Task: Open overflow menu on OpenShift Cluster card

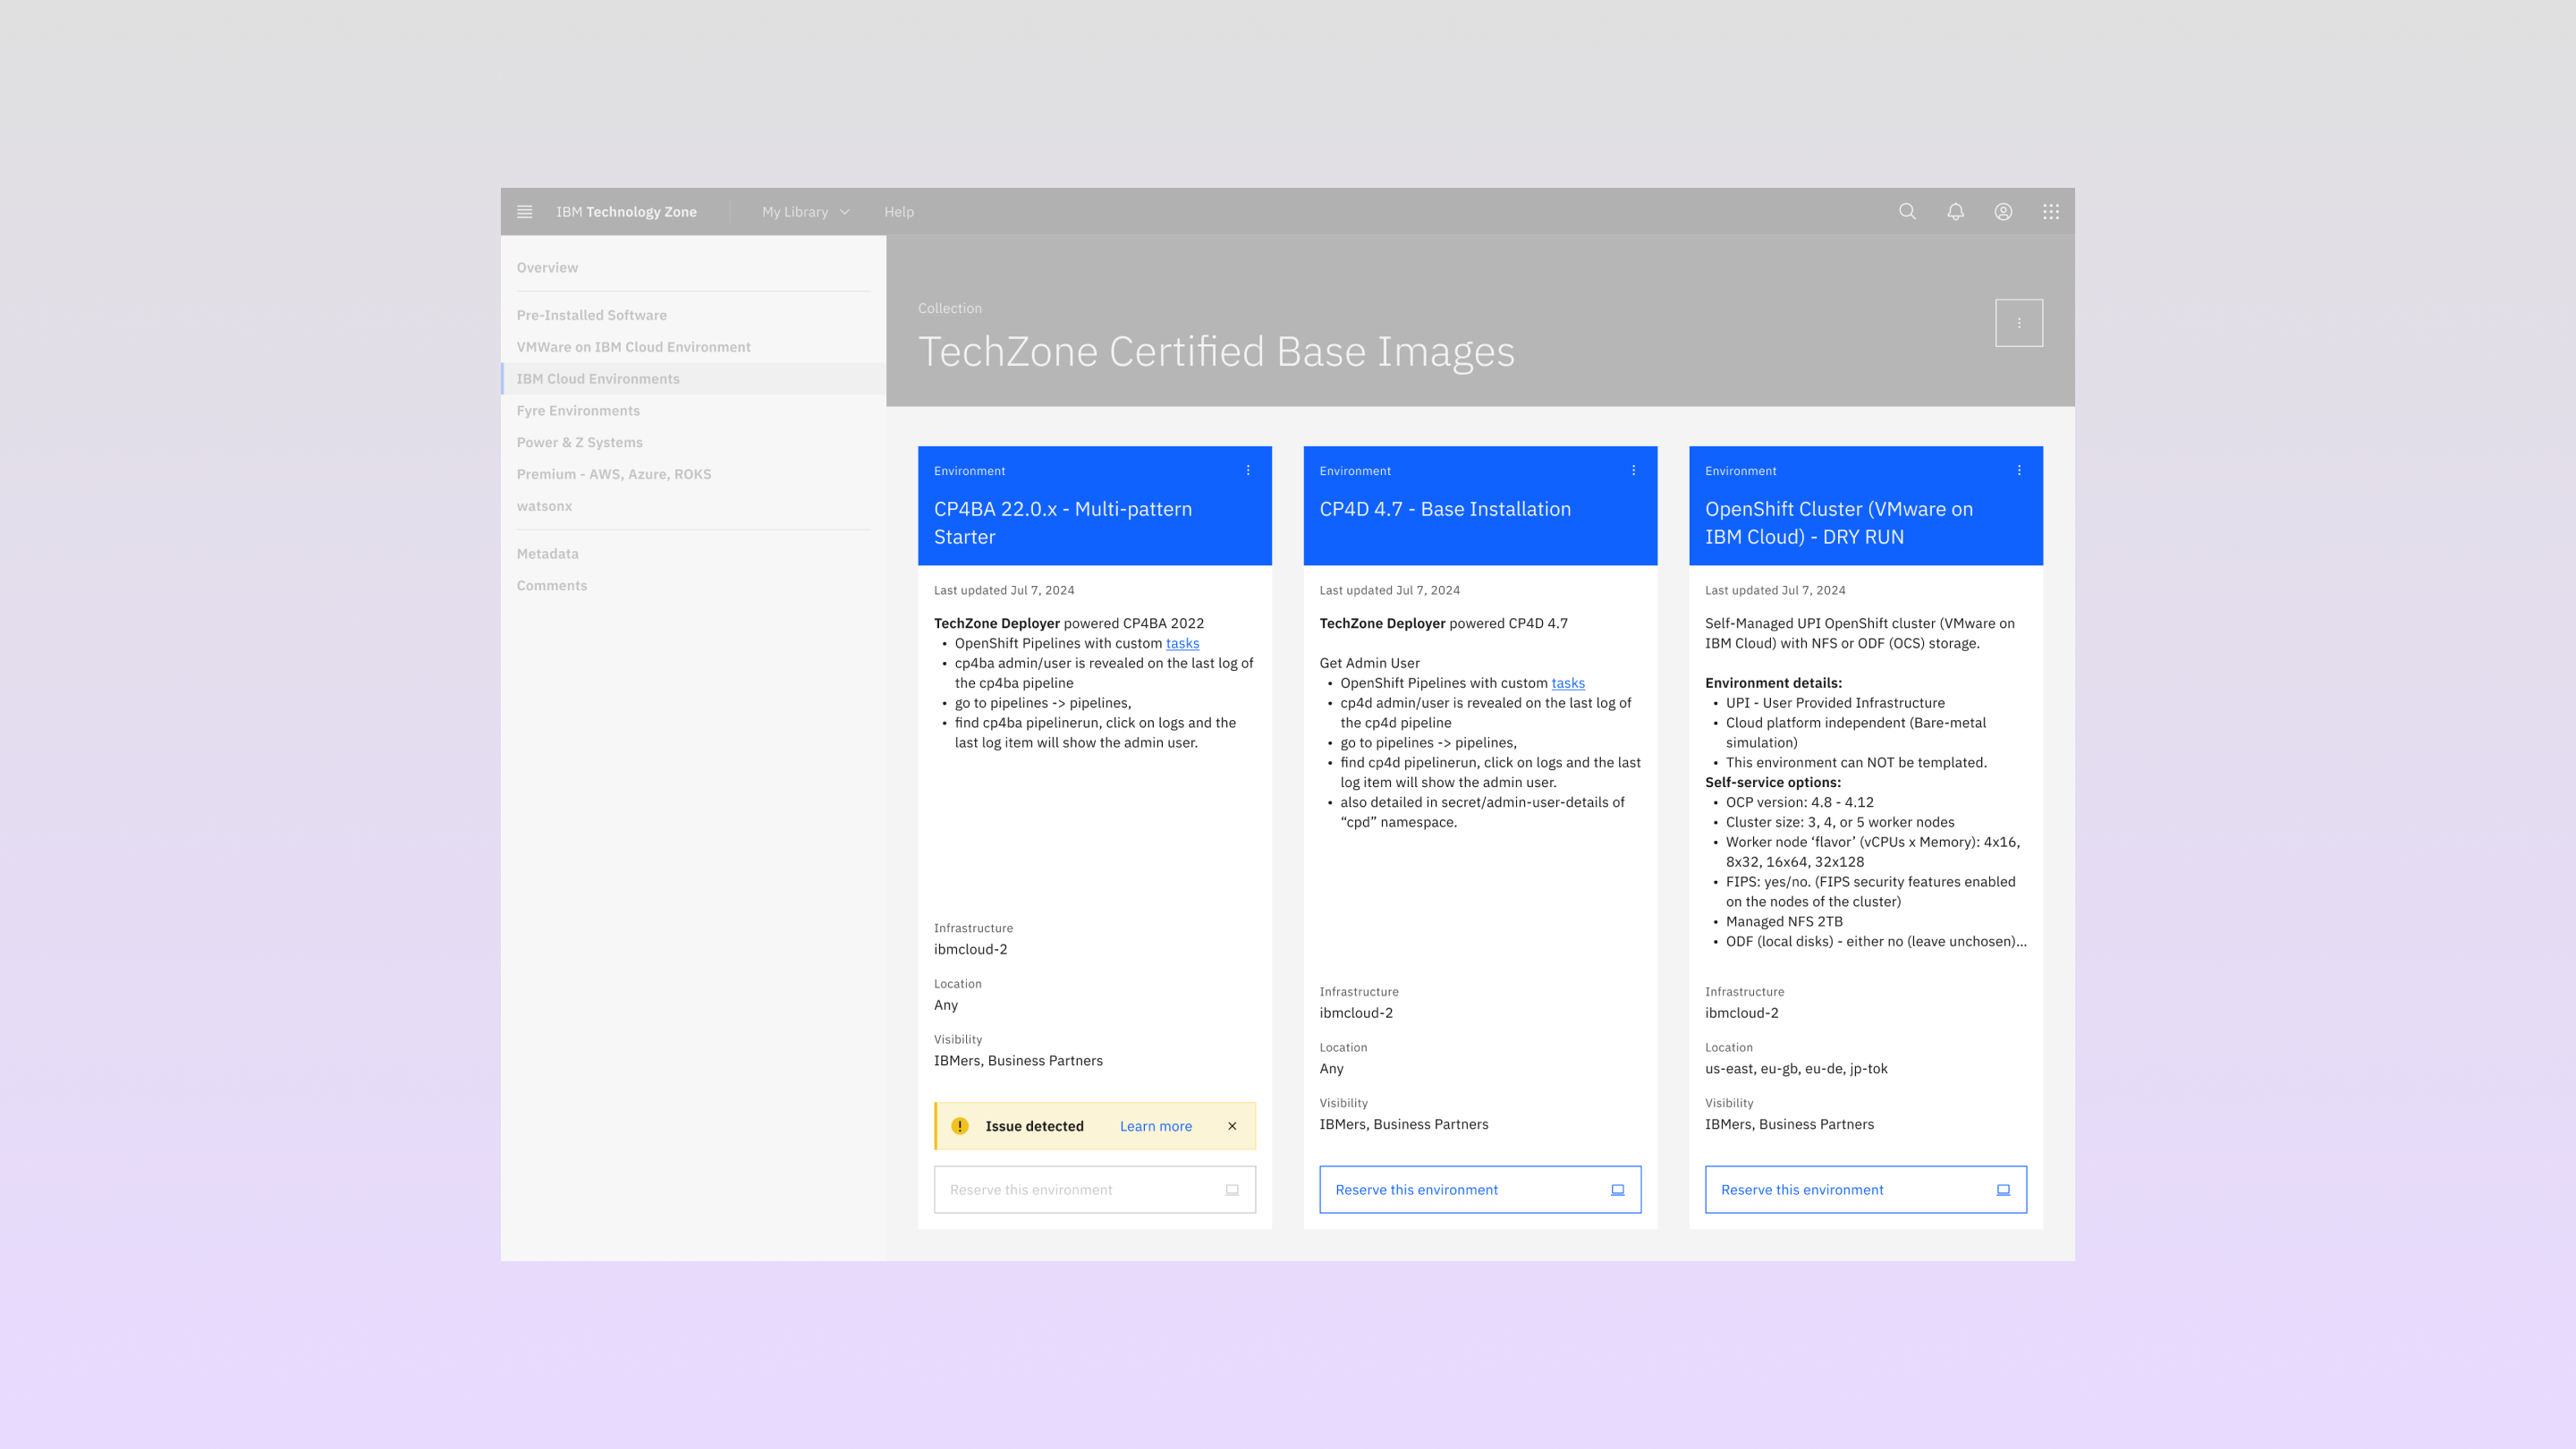Action: 2019,471
